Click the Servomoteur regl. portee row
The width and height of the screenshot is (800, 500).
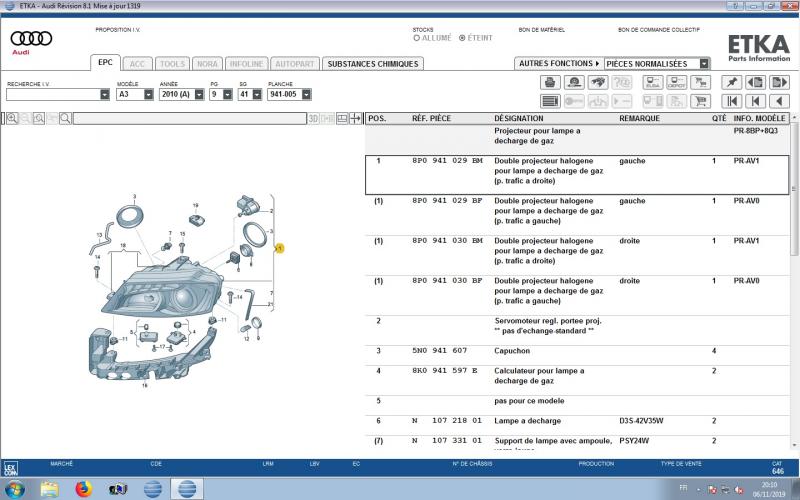click(577, 330)
